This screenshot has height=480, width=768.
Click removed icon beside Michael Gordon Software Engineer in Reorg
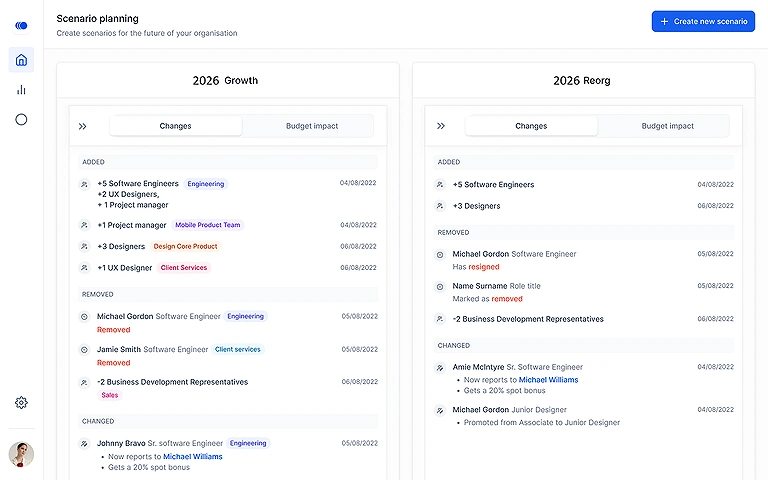[x=440, y=255]
